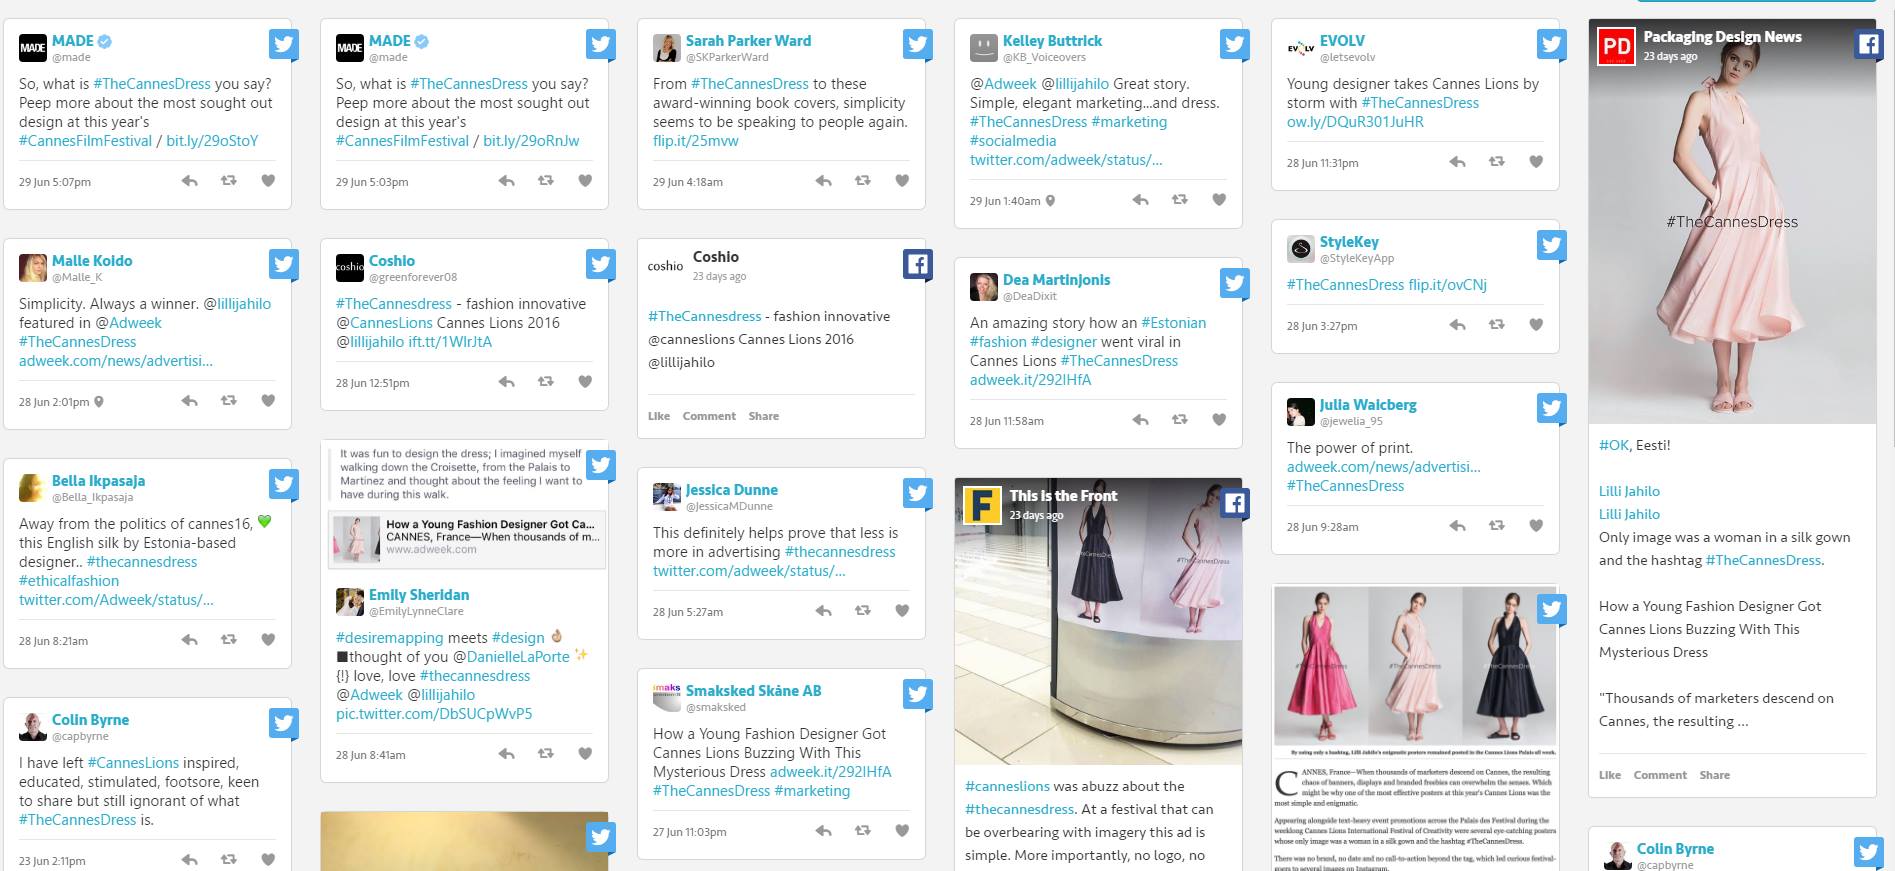Like Jessica Dunne's tweet

point(902,611)
